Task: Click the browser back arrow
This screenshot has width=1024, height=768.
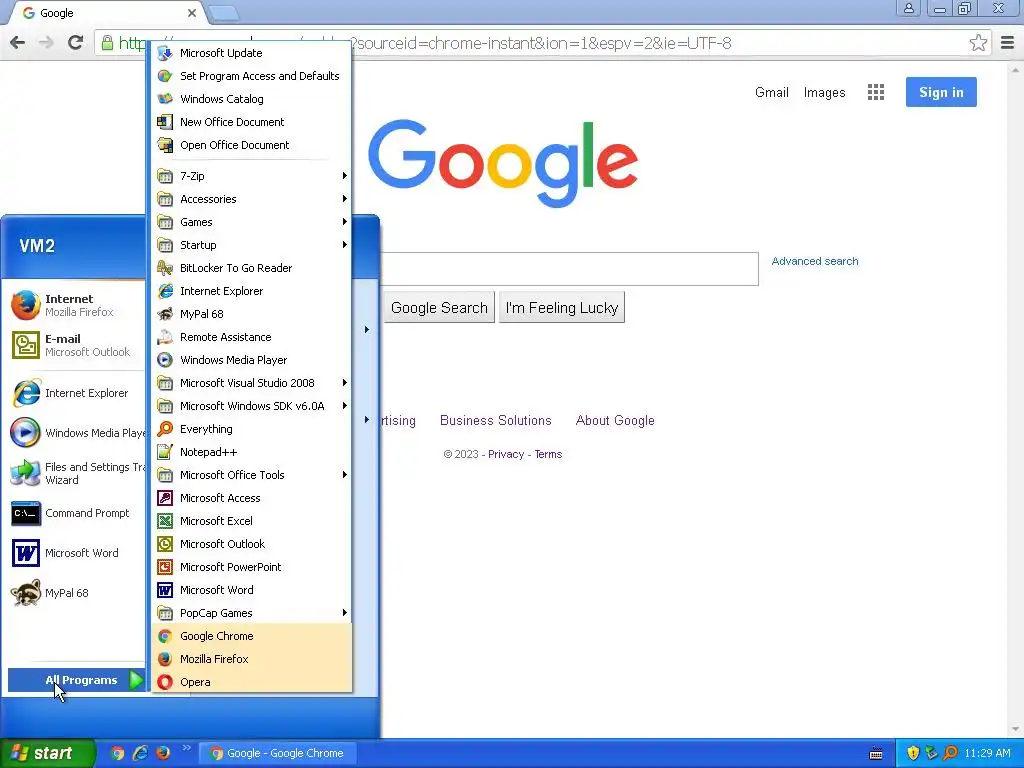Action: pos(18,43)
